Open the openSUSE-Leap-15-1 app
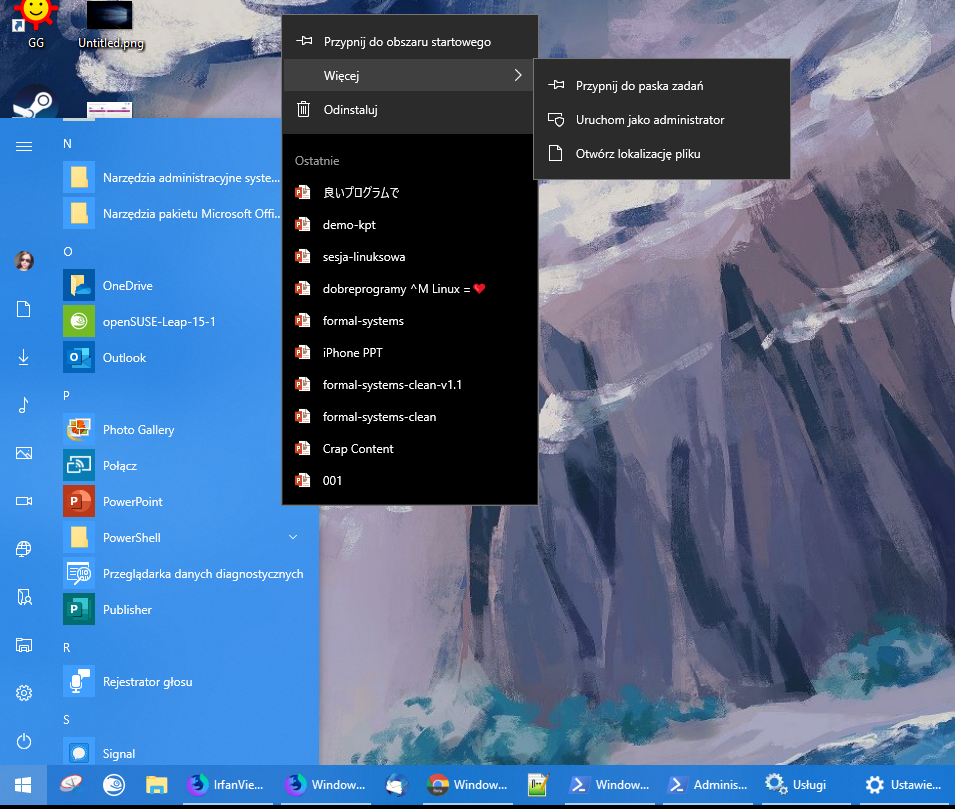This screenshot has height=809, width=955. [x=158, y=321]
